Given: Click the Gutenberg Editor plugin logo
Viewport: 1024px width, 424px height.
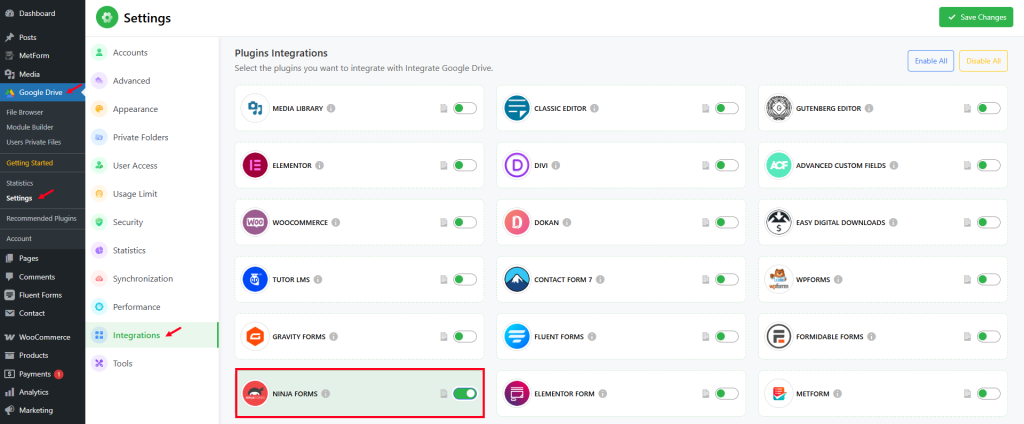Looking at the screenshot, I should 778,108.
